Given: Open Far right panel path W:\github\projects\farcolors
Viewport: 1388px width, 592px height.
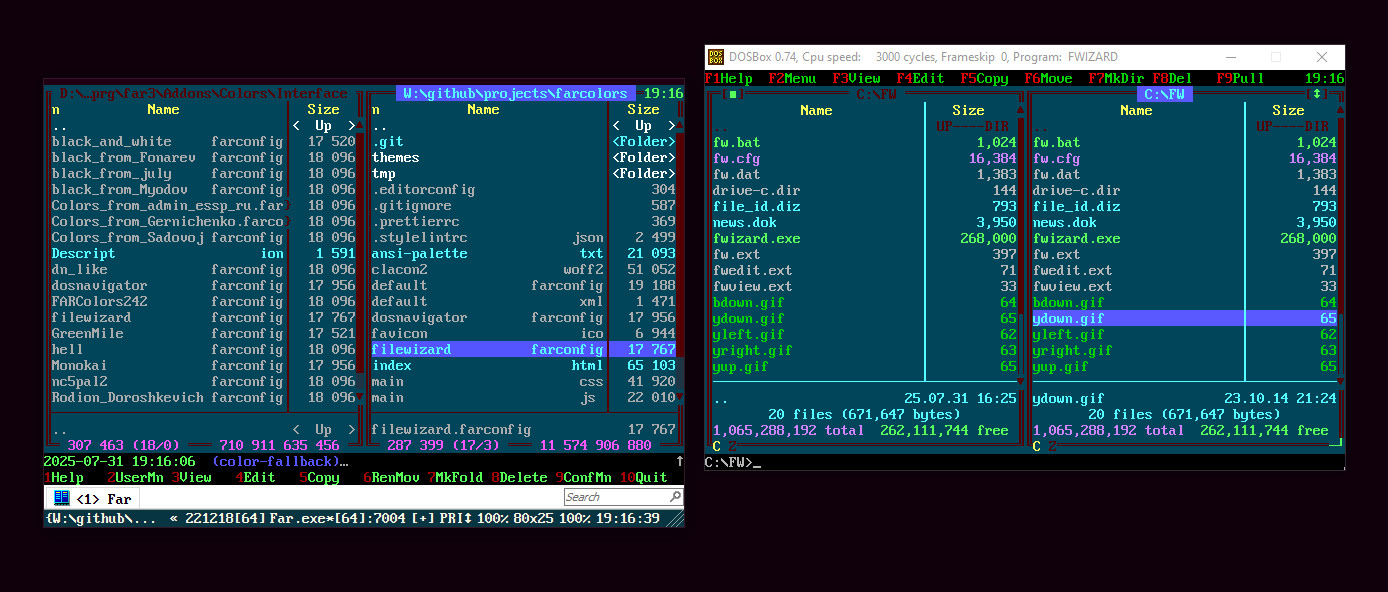Looking at the screenshot, I should tap(516, 93).
